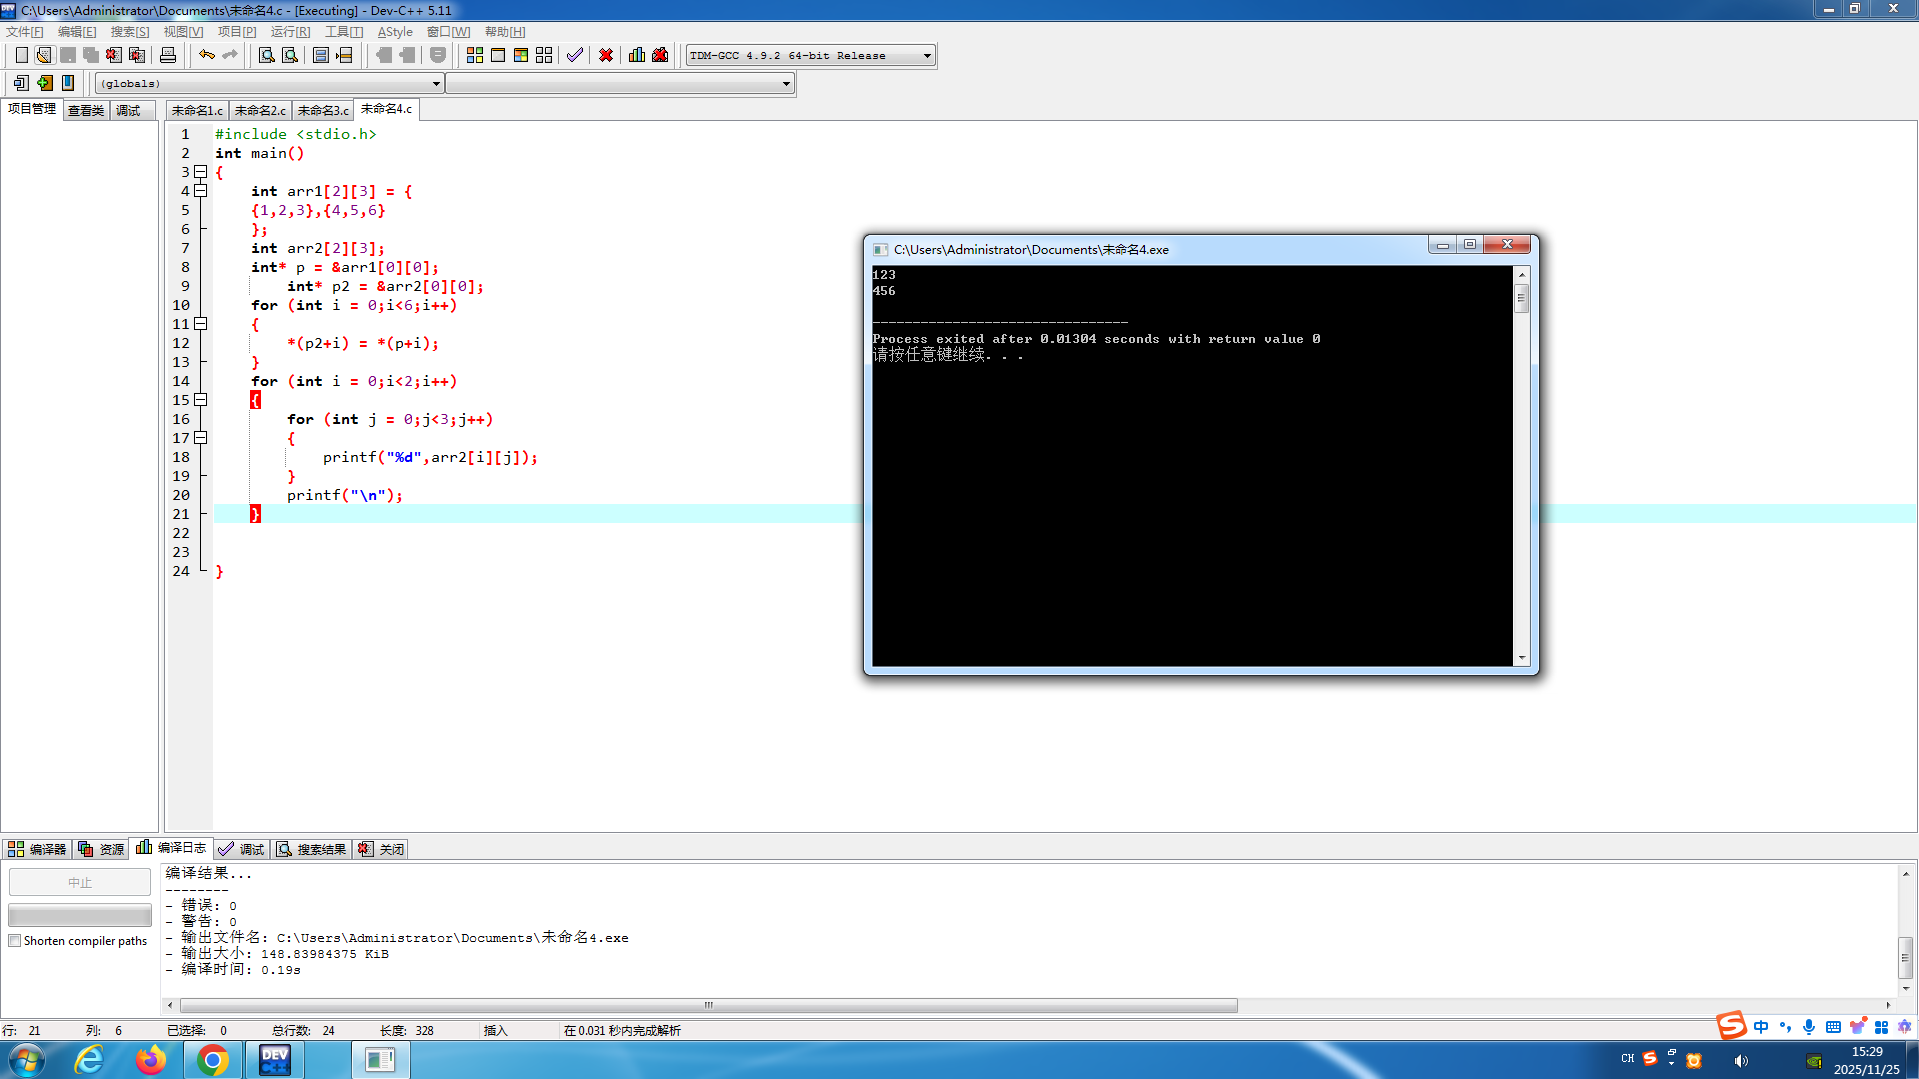Undo the last edit

point(207,55)
